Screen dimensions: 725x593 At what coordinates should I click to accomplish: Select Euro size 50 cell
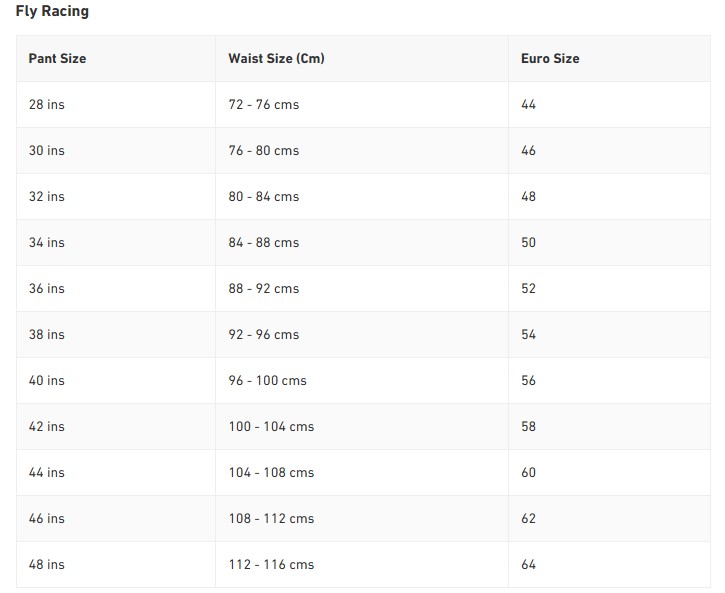pyautogui.click(x=528, y=243)
